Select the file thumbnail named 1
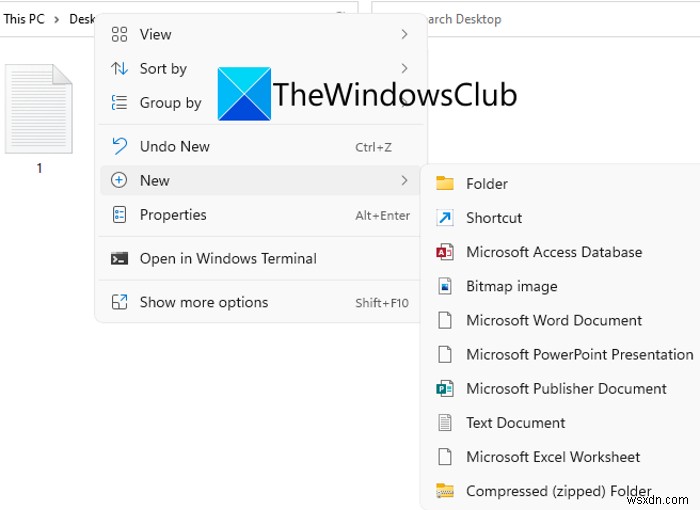This screenshot has height=510, width=700. coord(39,109)
